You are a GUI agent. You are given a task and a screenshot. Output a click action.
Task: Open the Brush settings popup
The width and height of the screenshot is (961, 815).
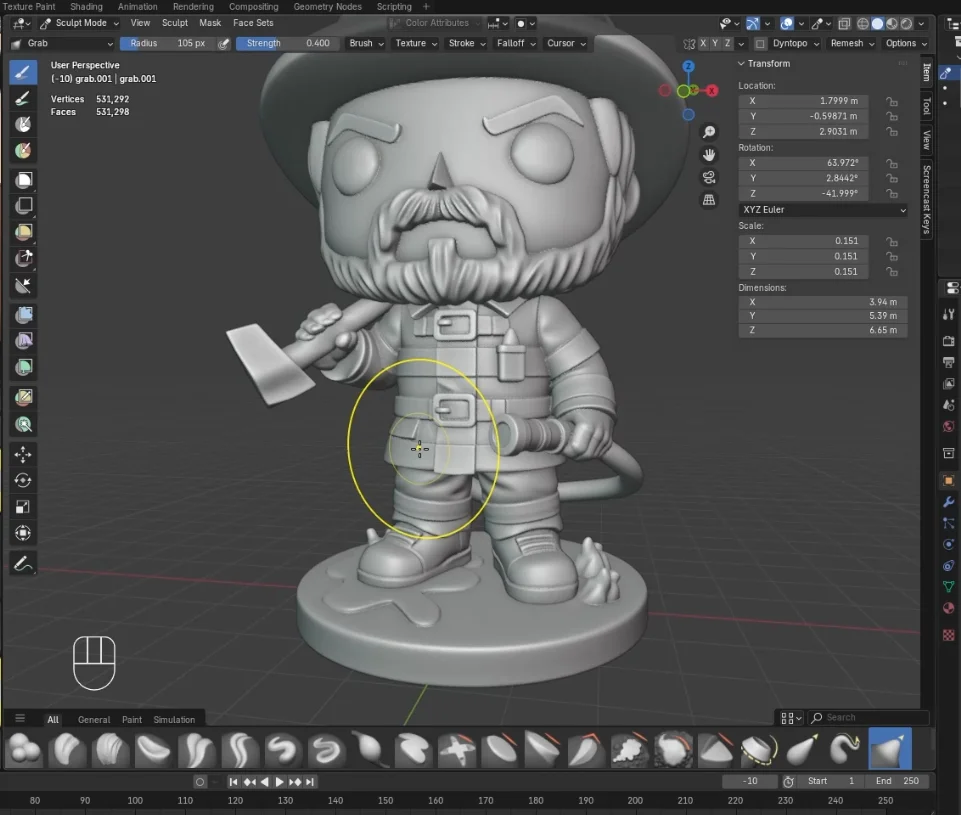tap(366, 43)
